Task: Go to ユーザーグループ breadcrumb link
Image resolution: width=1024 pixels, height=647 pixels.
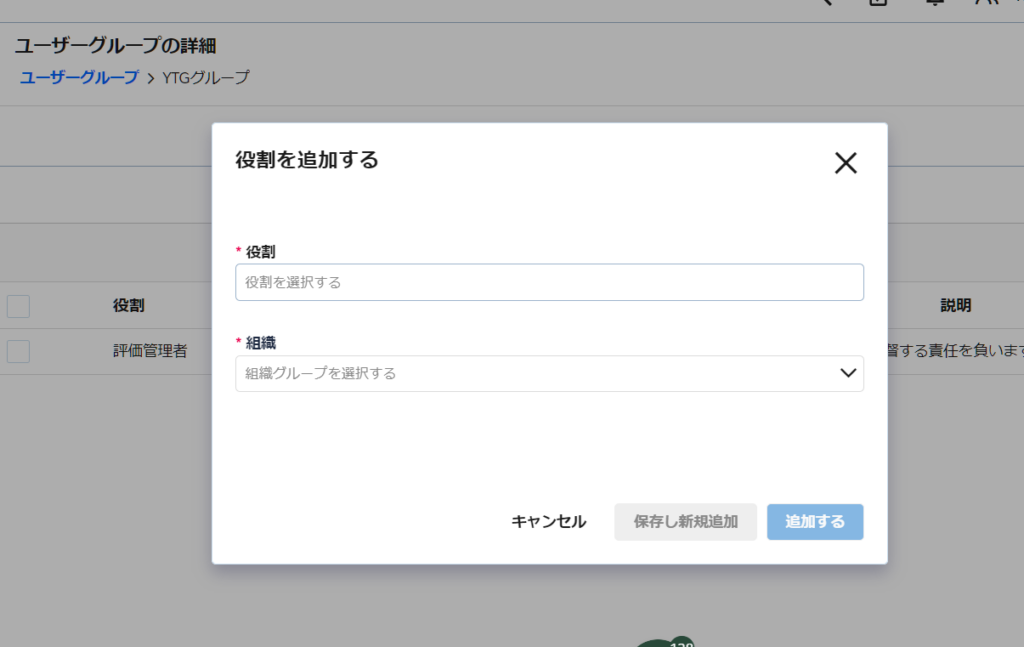Action: (x=79, y=77)
